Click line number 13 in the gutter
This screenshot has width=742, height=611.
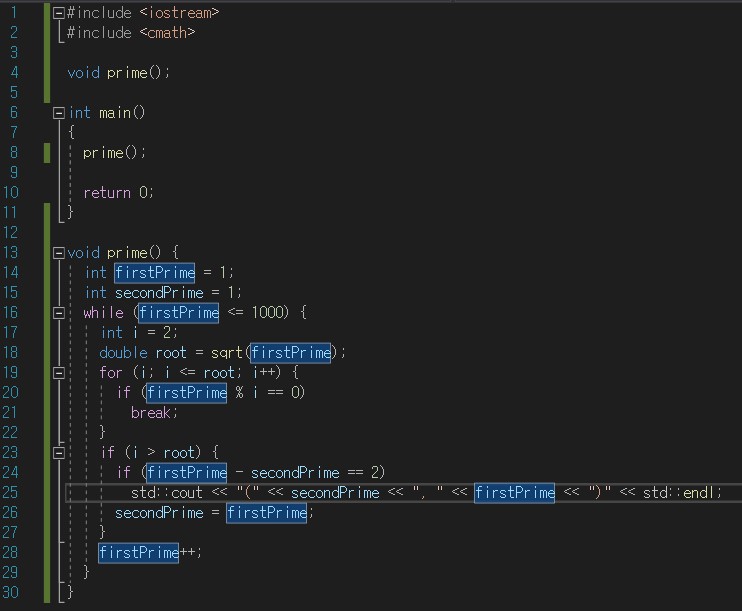[10, 252]
